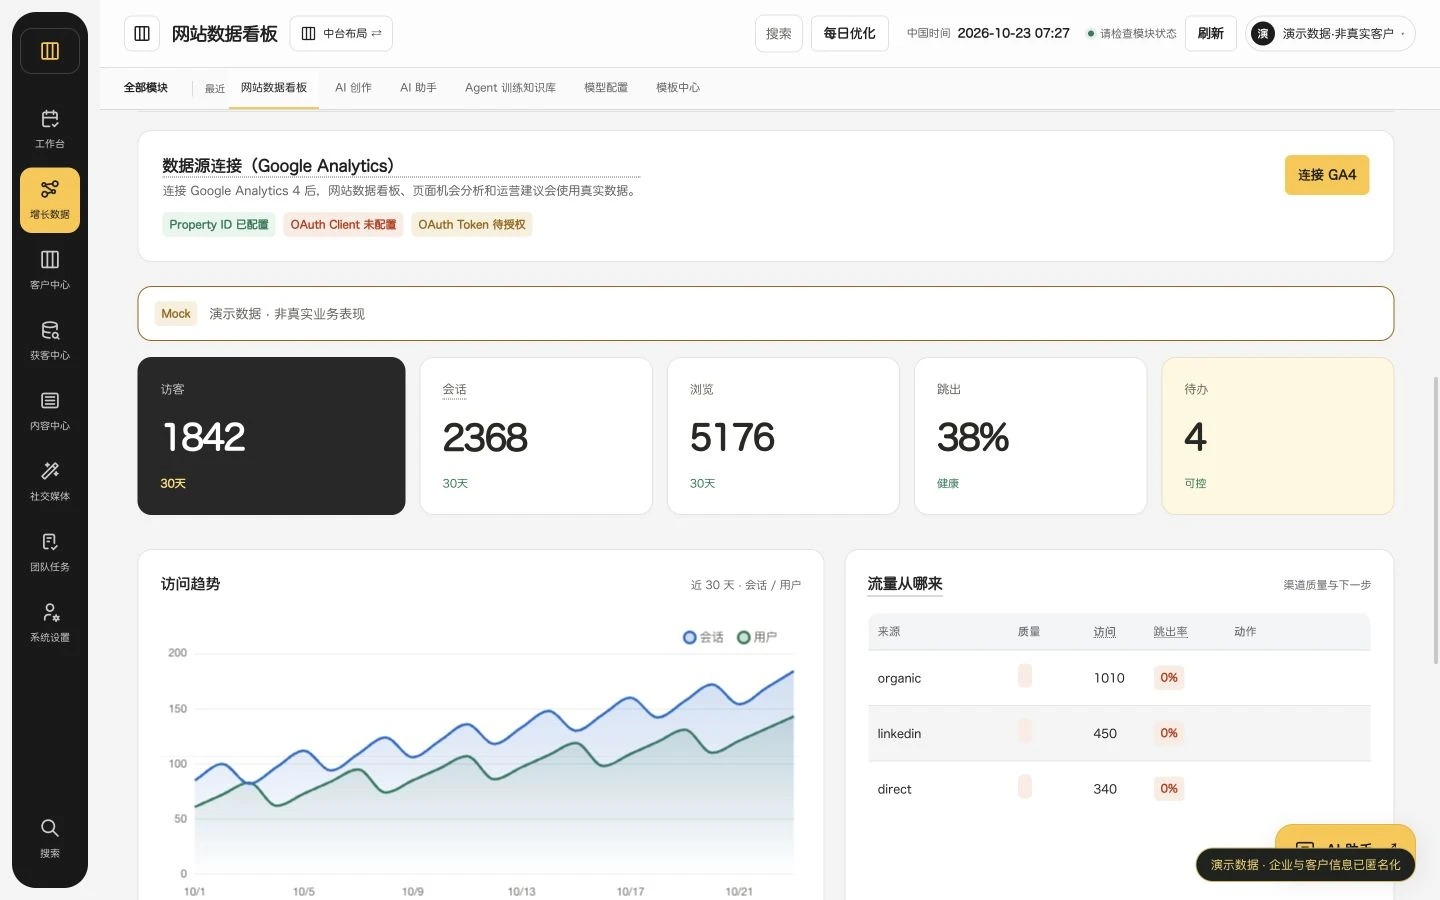Select the organic source row
The image size is (1440, 900).
click(x=1119, y=678)
